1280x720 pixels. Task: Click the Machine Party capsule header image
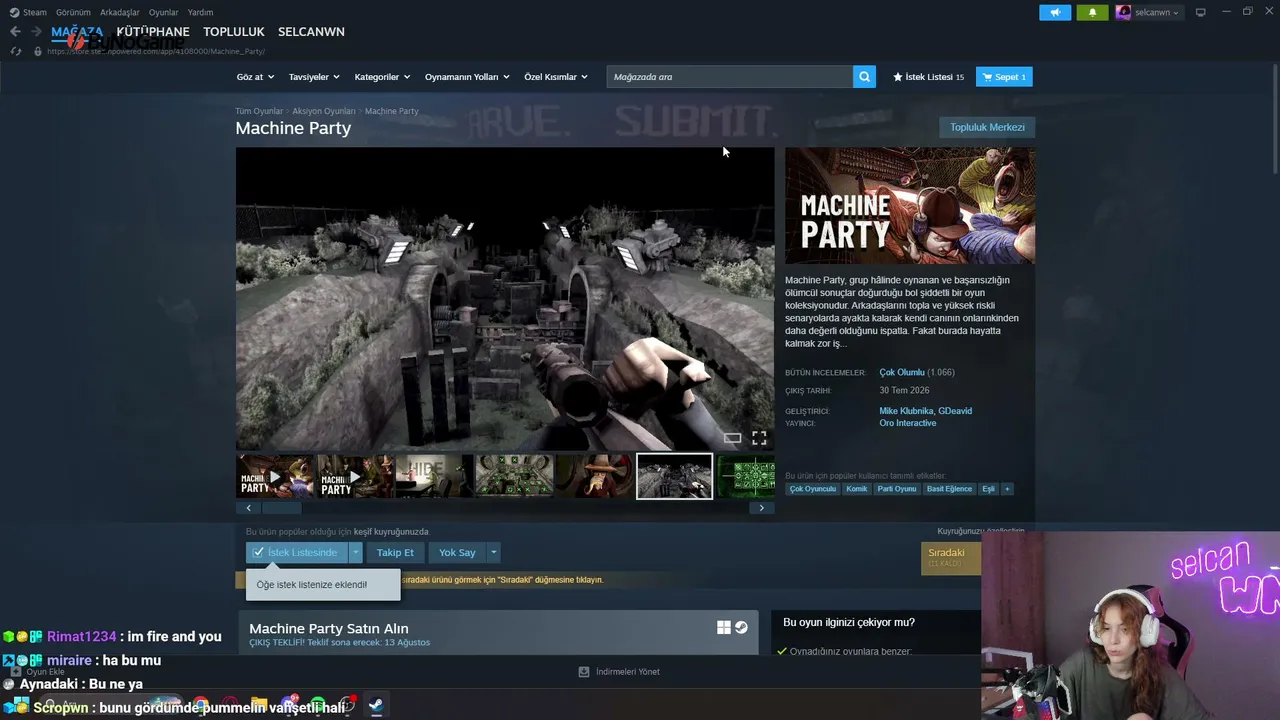click(x=910, y=206)
